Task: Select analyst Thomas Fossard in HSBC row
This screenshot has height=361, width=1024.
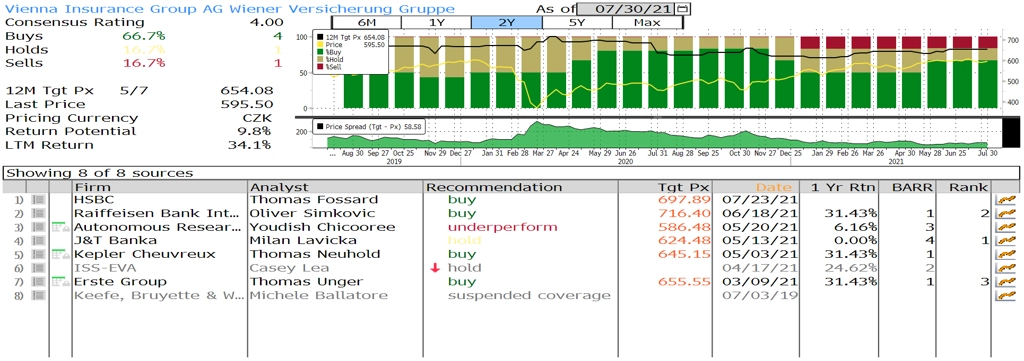Action: [315, 200]
